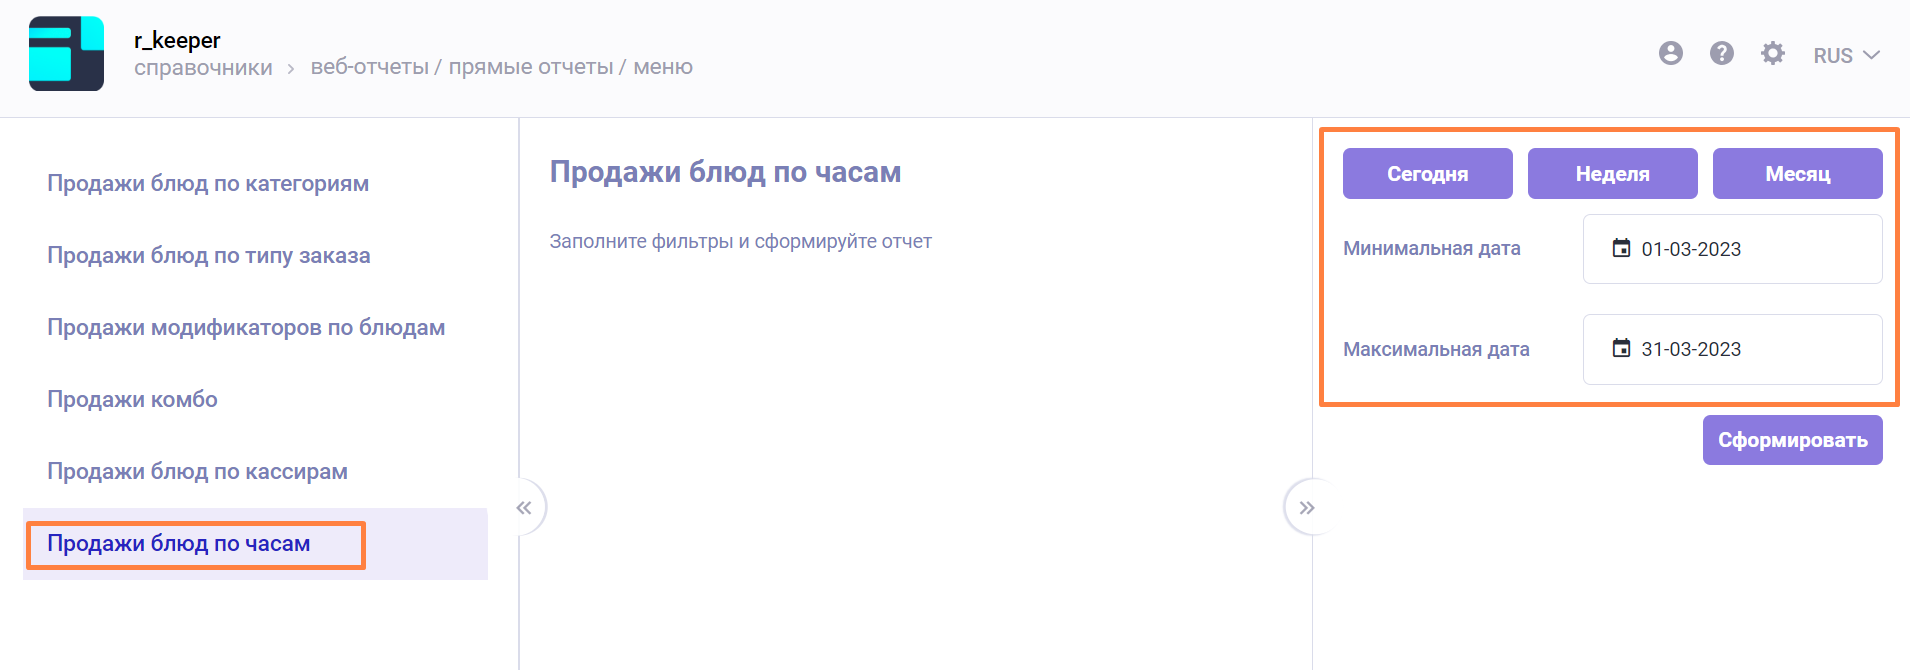Open Продажи блюд по категориям report
Image resolution: width=1910 pixels, height=670 pixels.
208,184
